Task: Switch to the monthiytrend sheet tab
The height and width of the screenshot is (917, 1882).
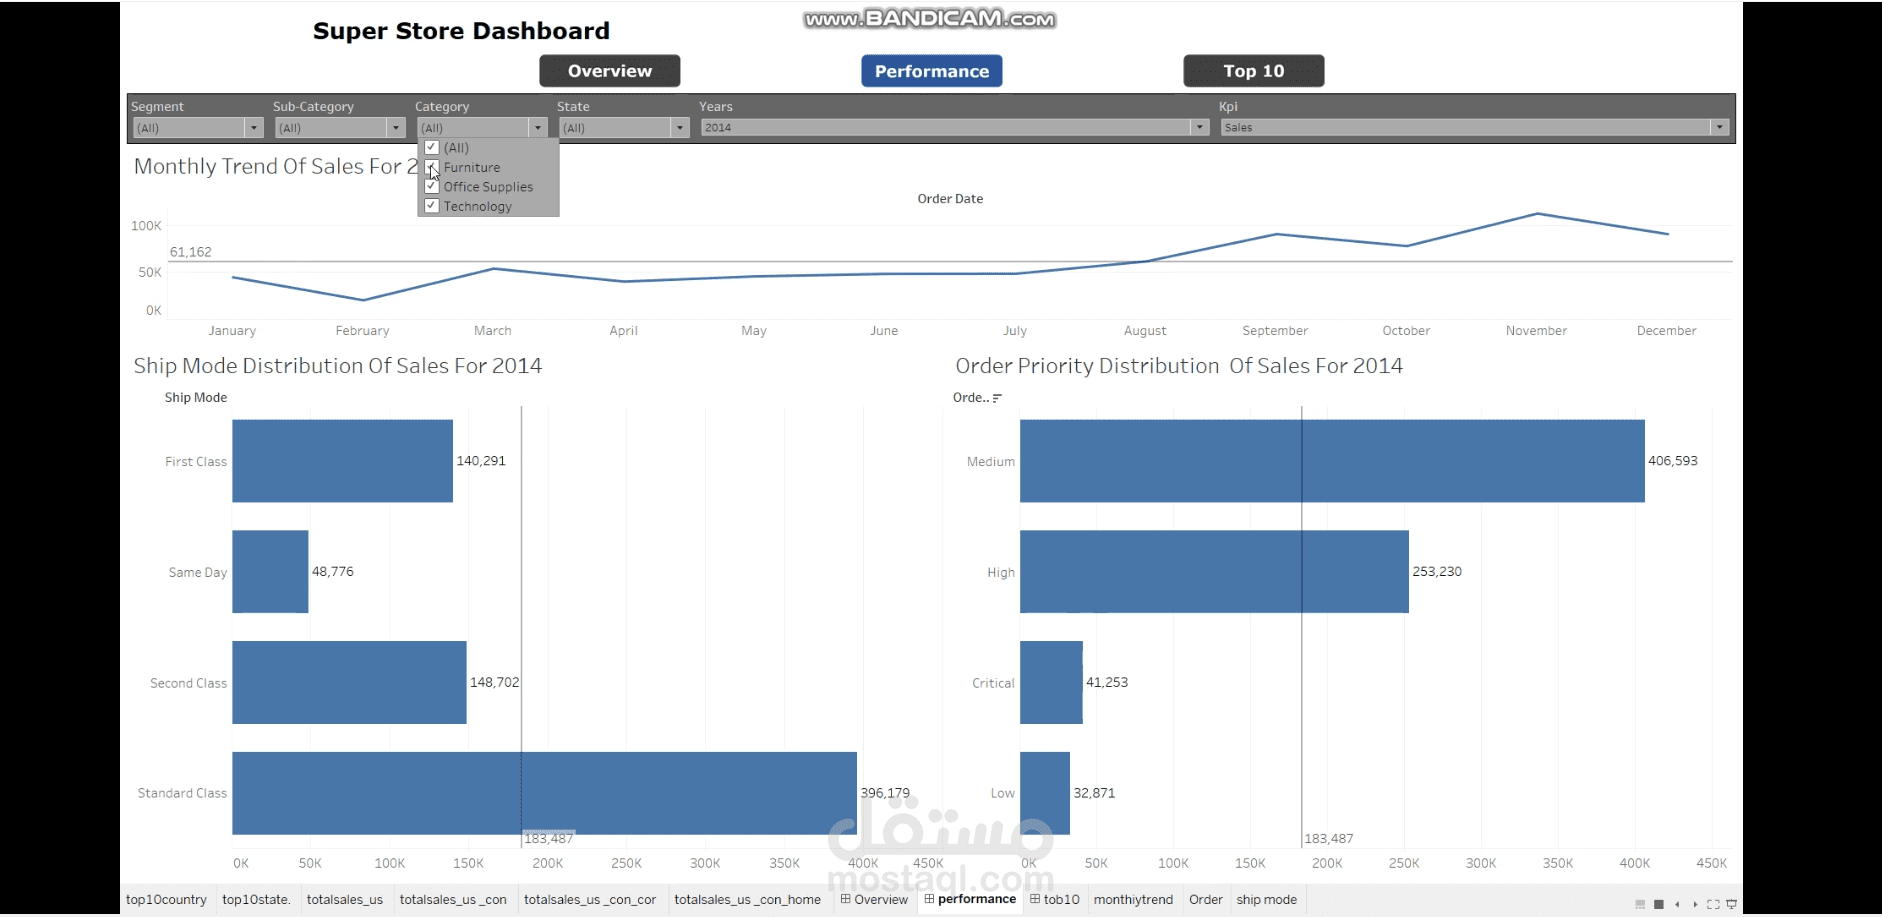Action: tap(1133, 900)
